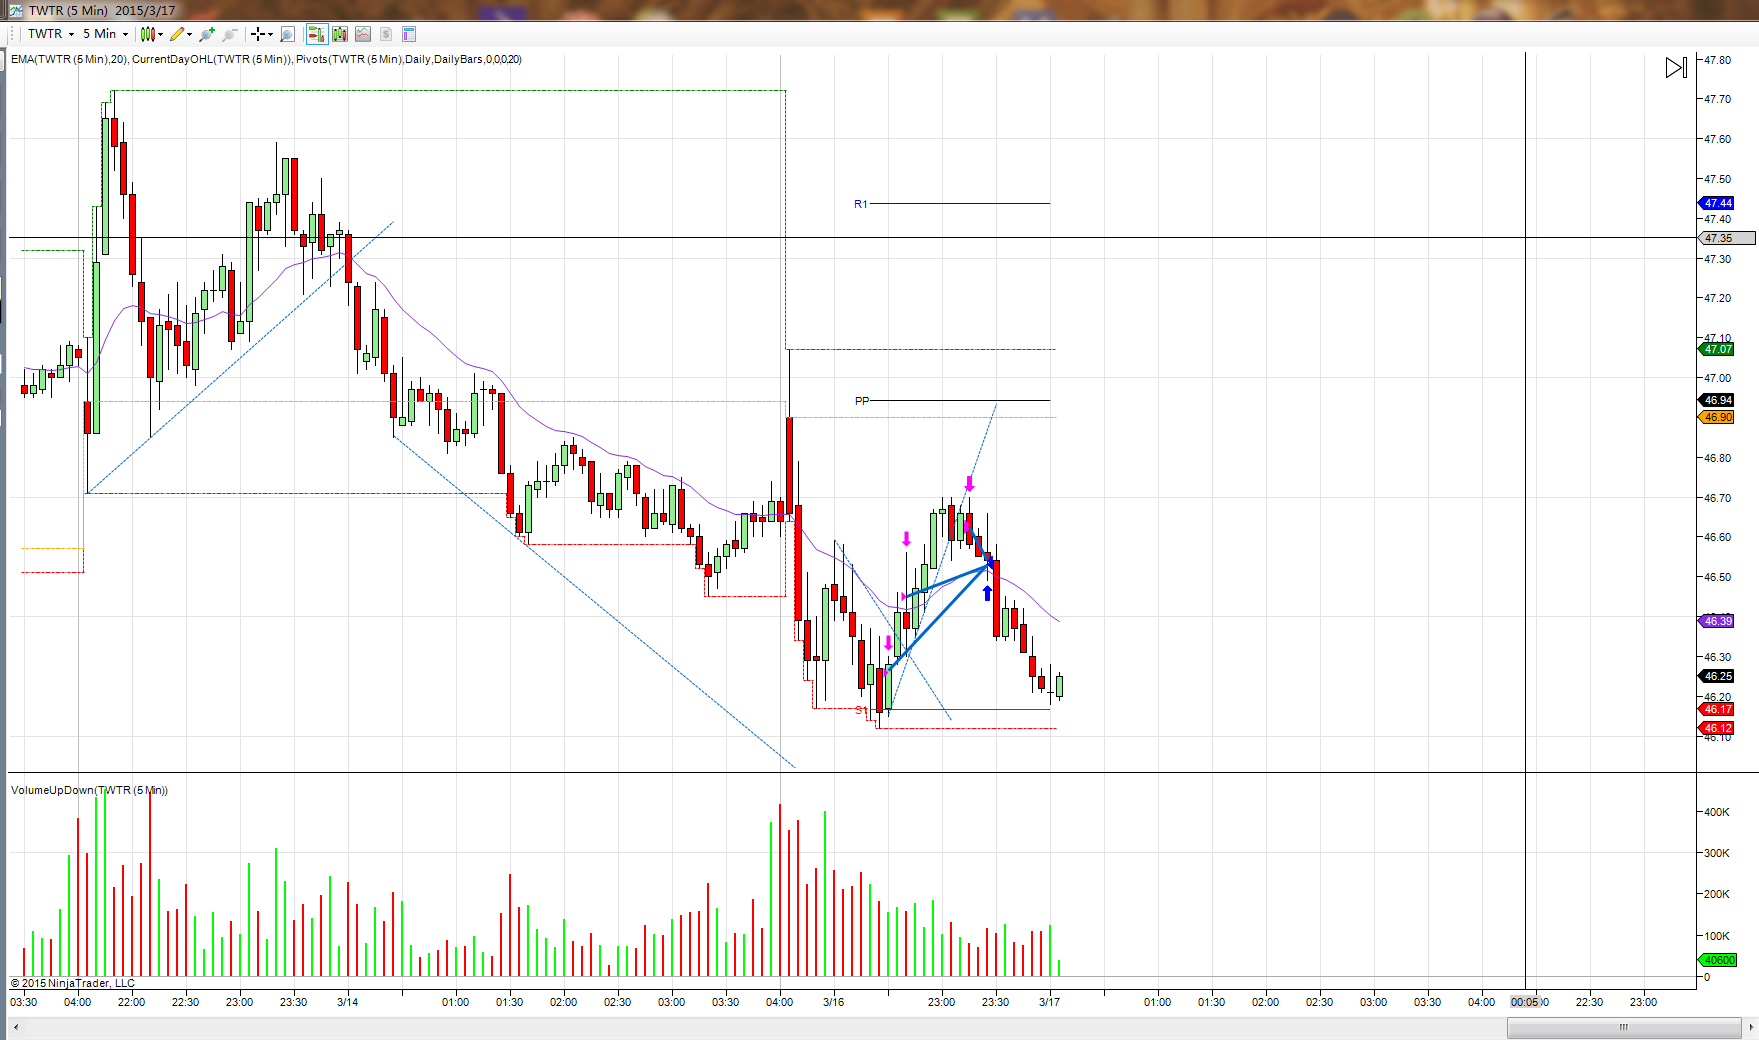Click the blue 47.44 R1 price marker

pos(1718,203)
